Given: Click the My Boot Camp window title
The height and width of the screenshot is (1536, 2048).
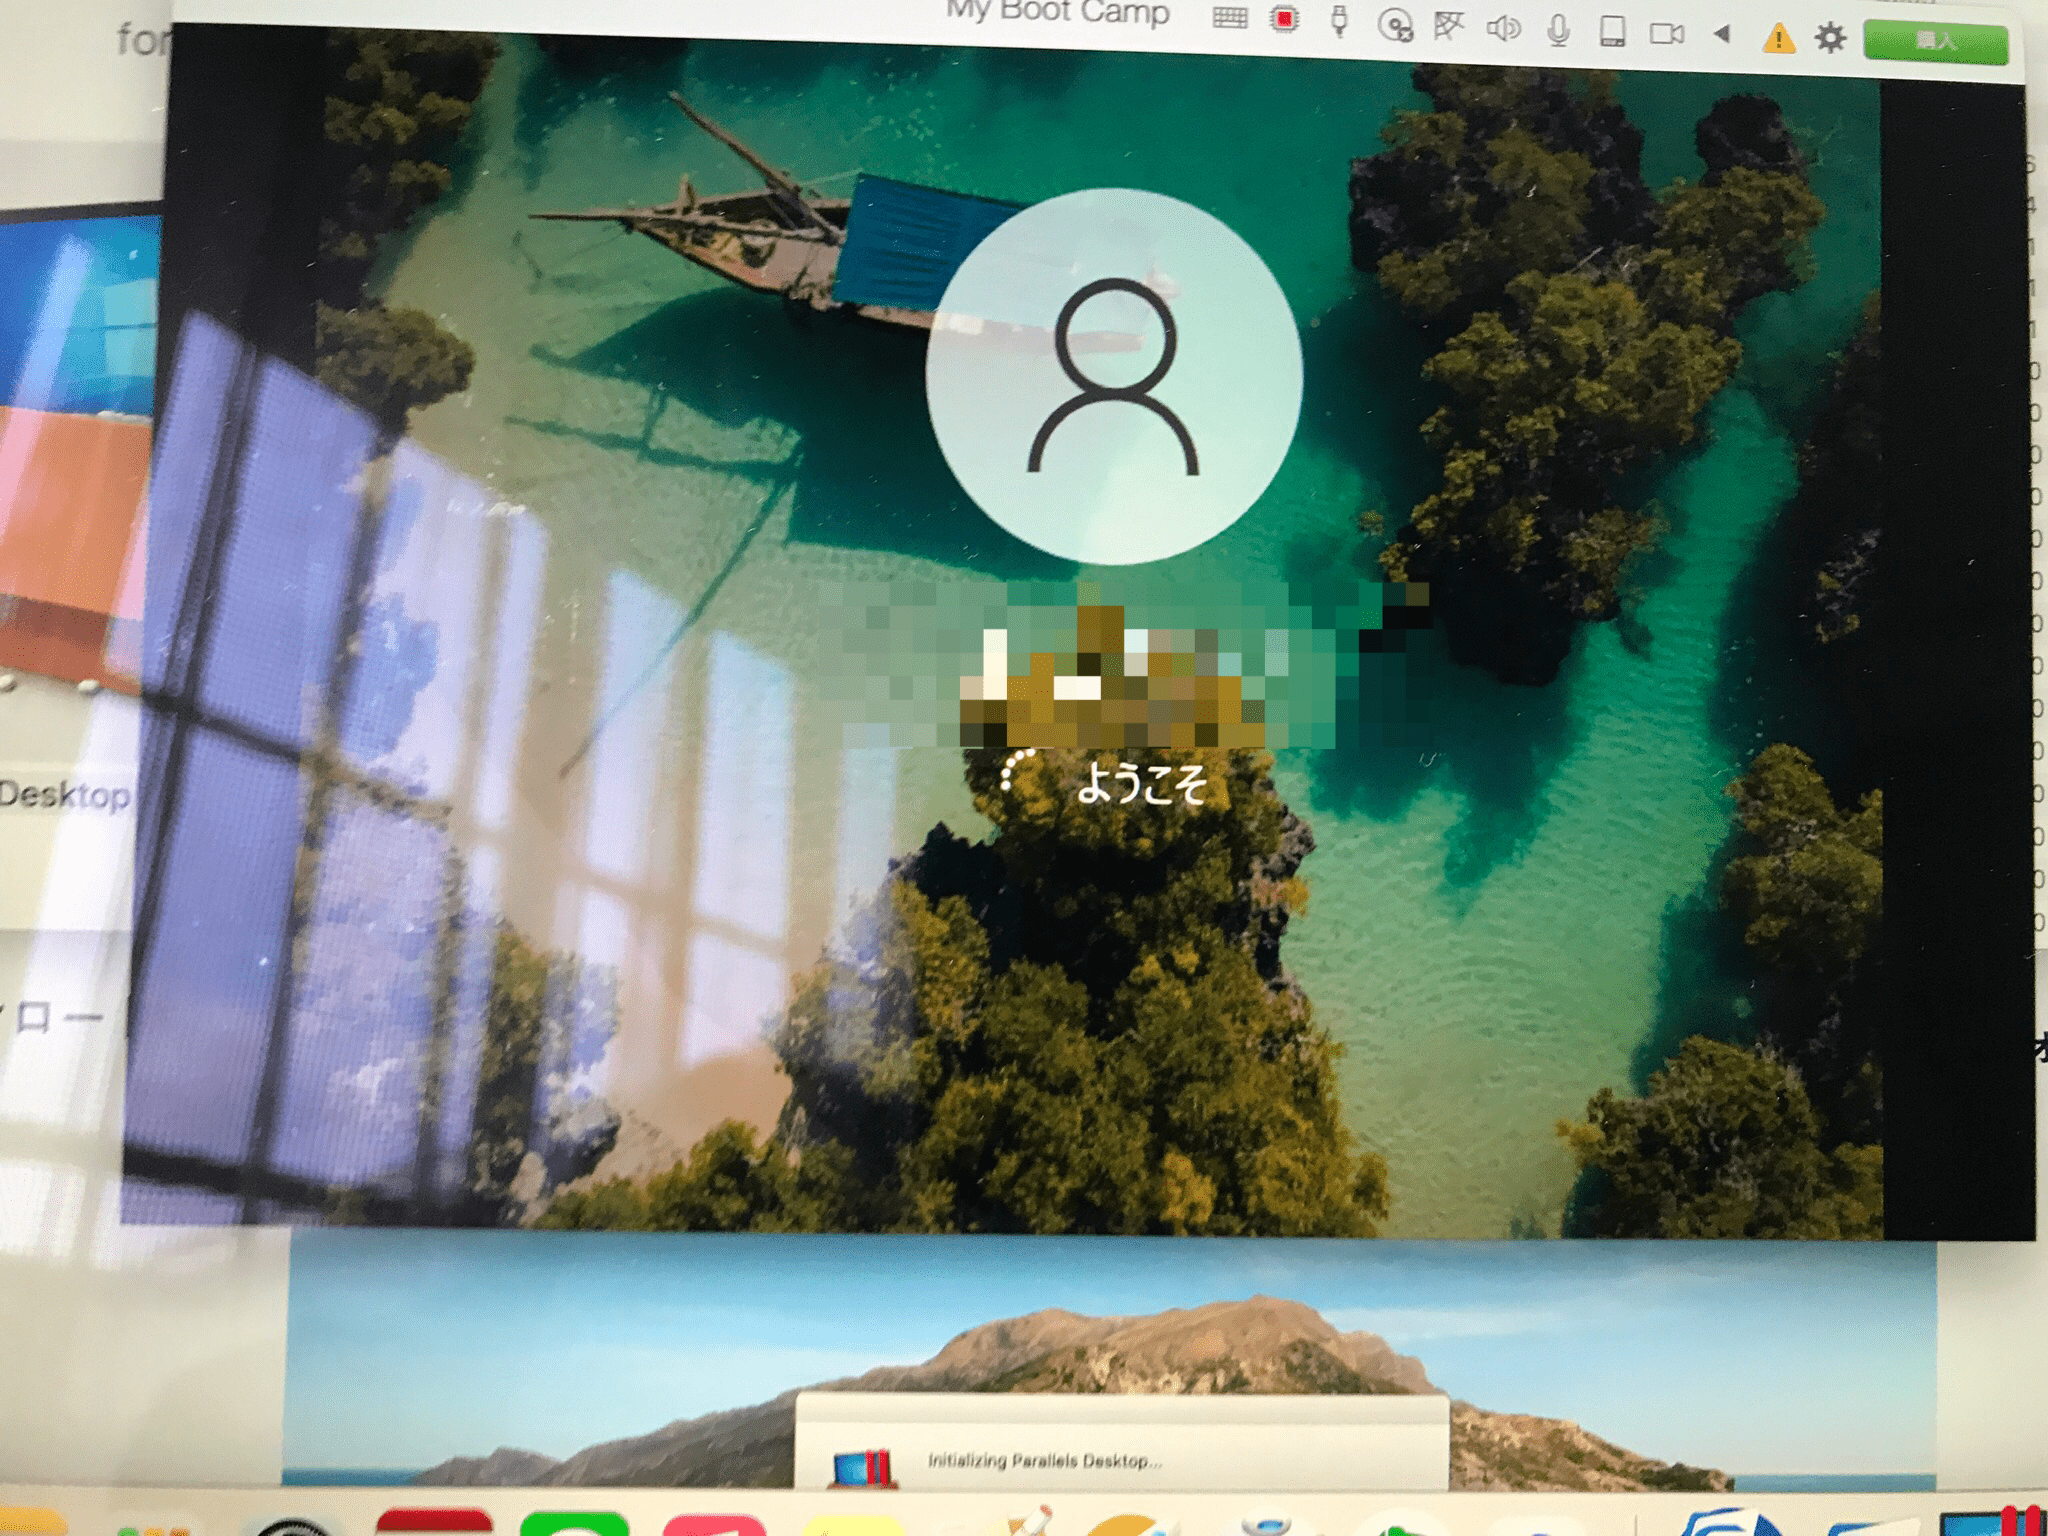Looking at the screenshot, I should click(x=1057, y=12).
